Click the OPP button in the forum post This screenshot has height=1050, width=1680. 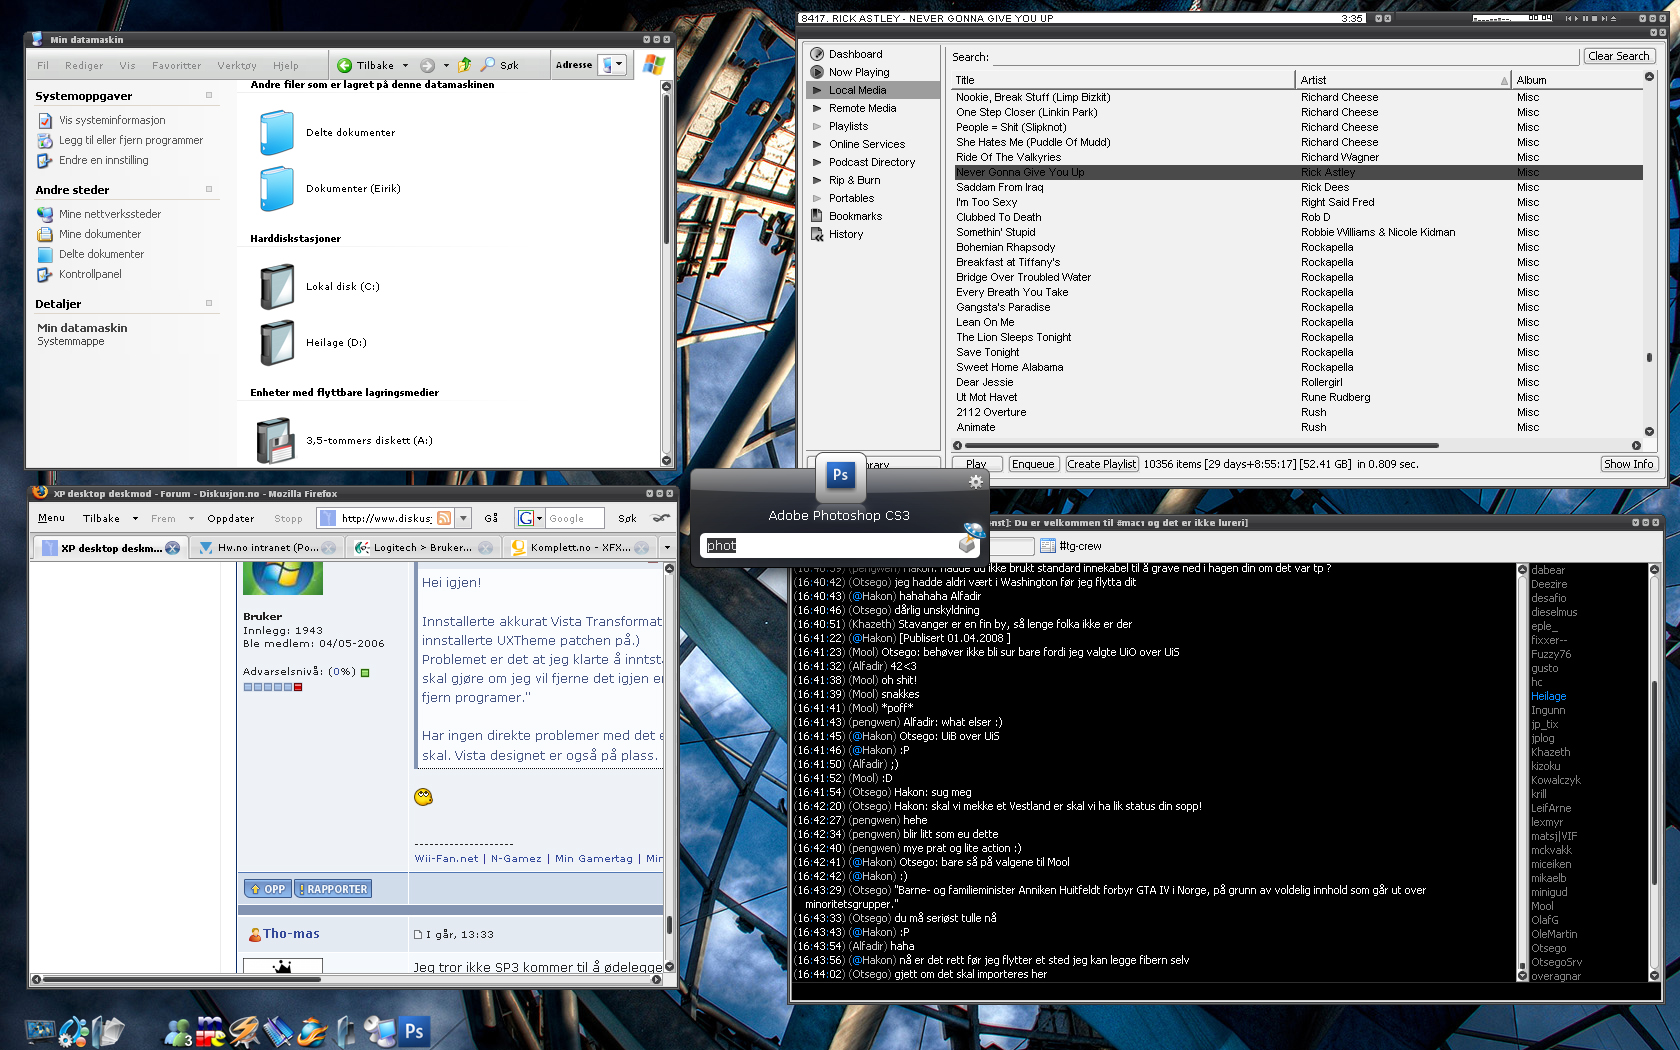coord(267,889)
